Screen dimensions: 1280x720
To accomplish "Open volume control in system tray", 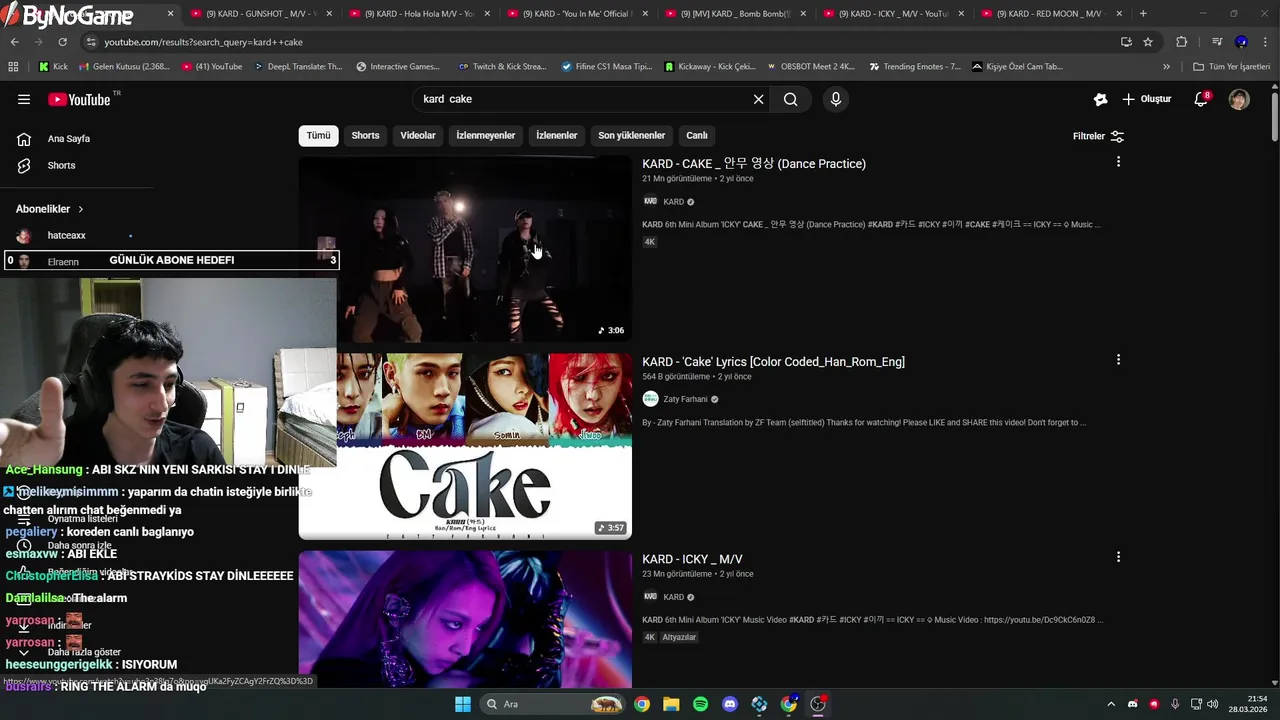I will 1212,704.
